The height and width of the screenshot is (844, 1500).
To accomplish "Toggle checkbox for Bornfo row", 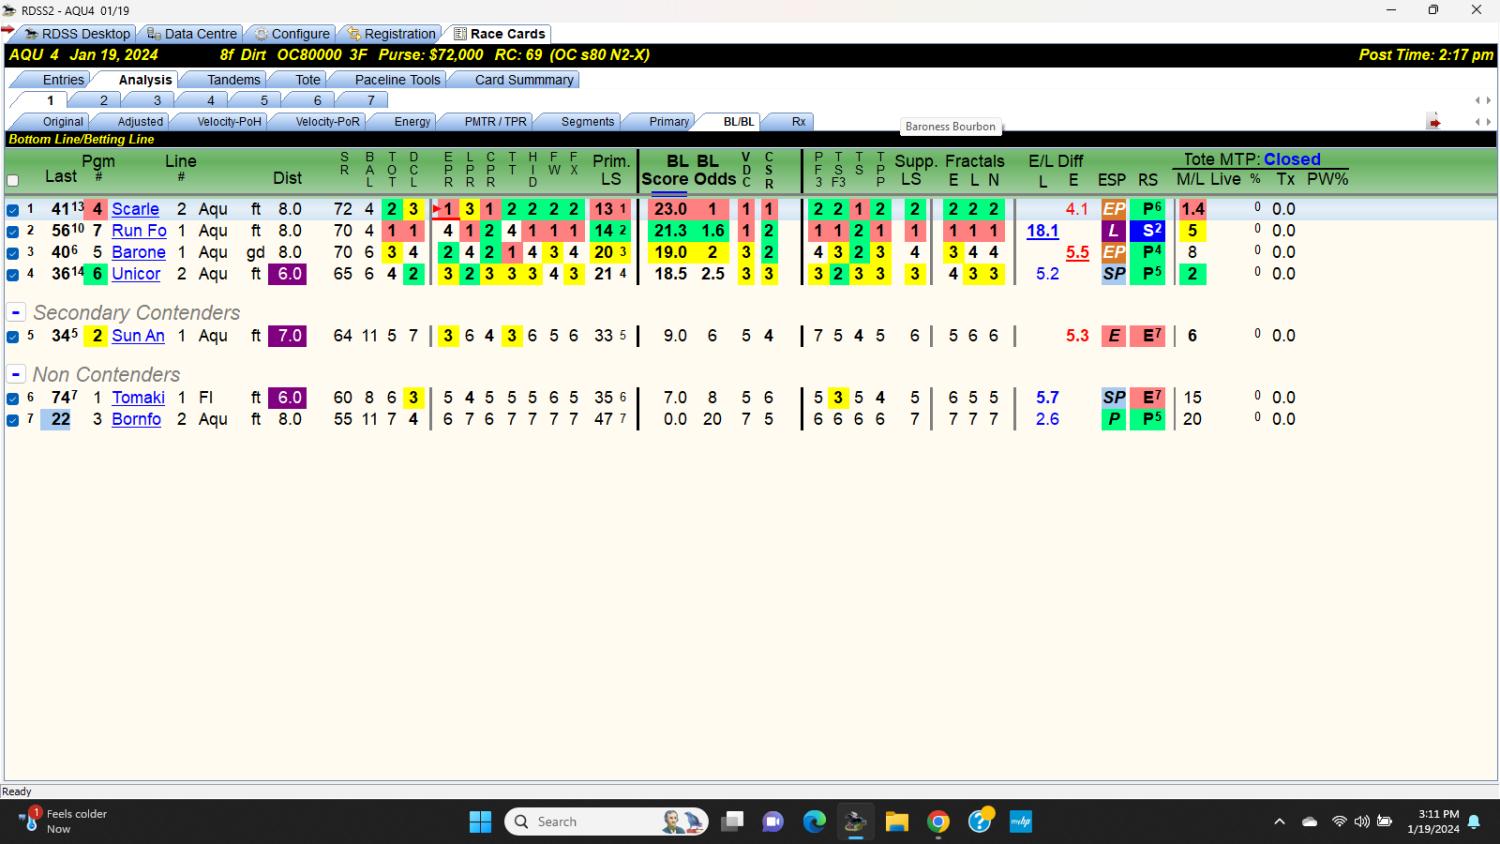I will [x=13, y=420].
